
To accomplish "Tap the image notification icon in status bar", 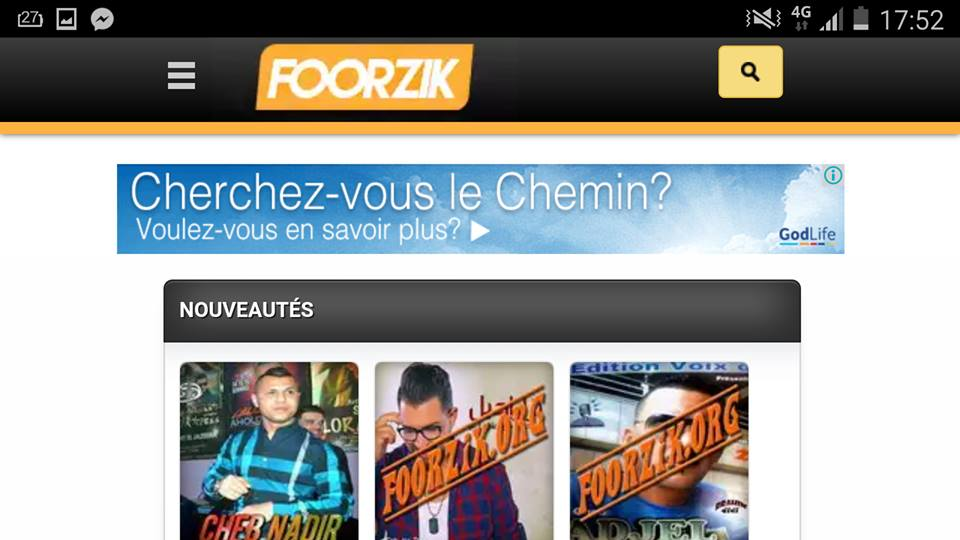I will tap(66, 19).
